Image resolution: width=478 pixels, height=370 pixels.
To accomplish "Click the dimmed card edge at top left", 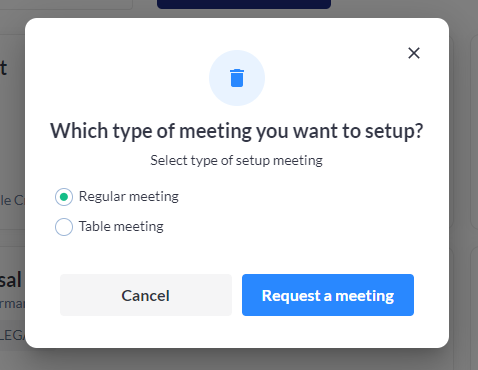I will pyautogui.click(x=66, y=4).
